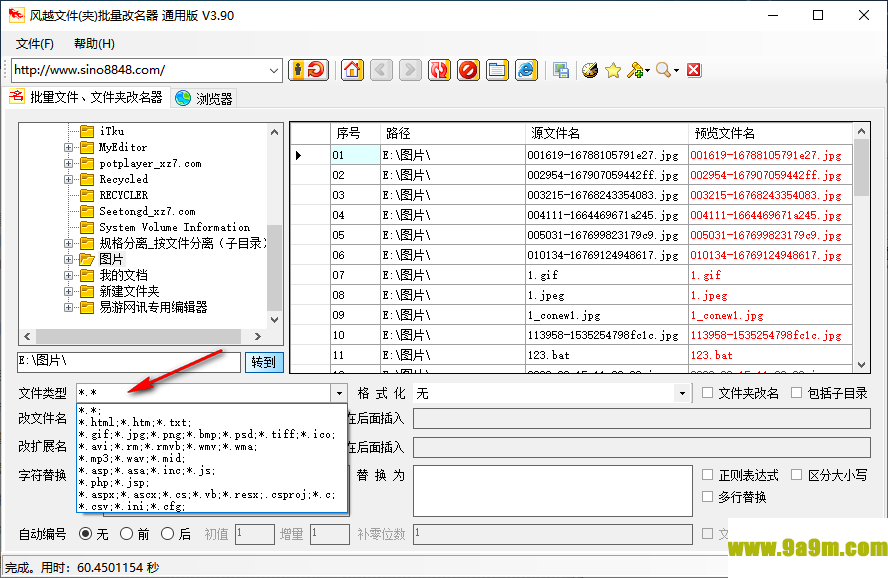Open the 格式化 dropdown
This screenshot has height=578, width=888.
point(682,393)
